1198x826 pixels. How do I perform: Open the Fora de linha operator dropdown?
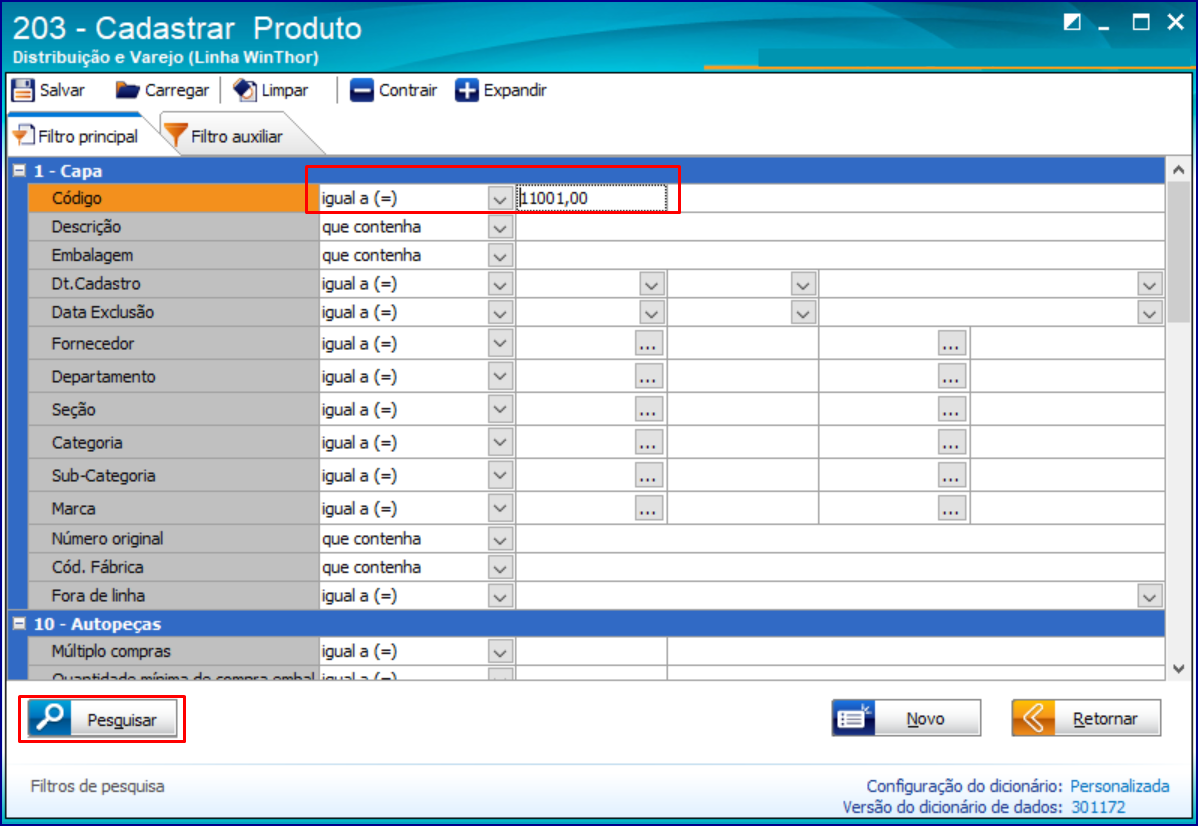500,596
